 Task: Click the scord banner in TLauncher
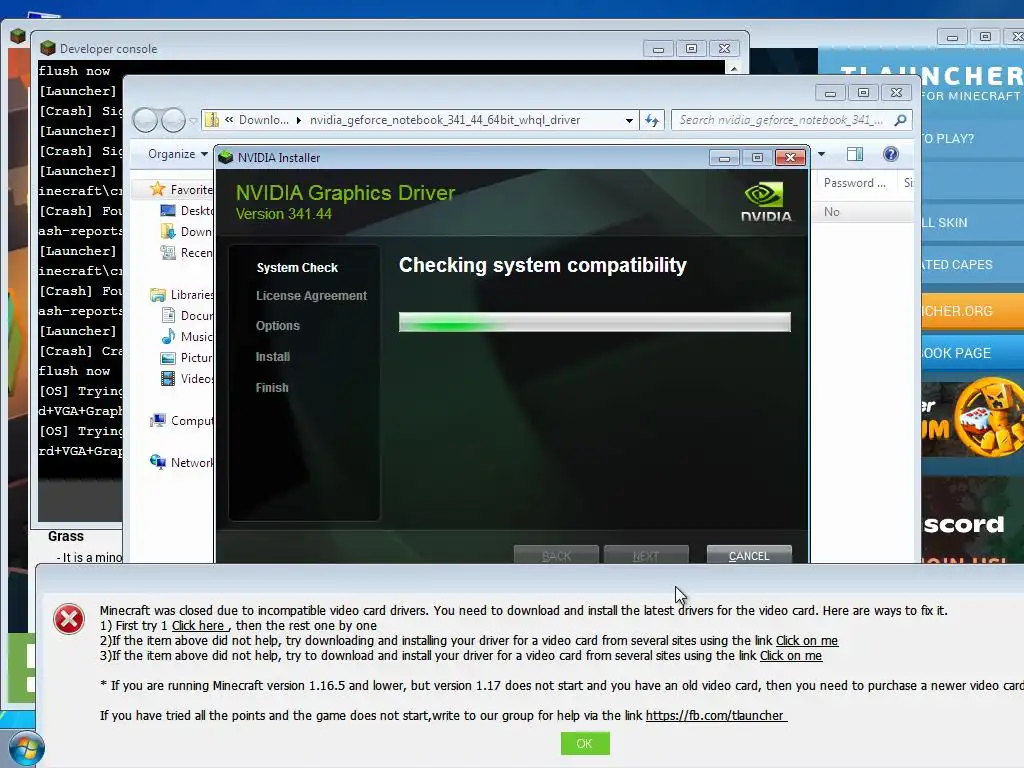(972, 521)
